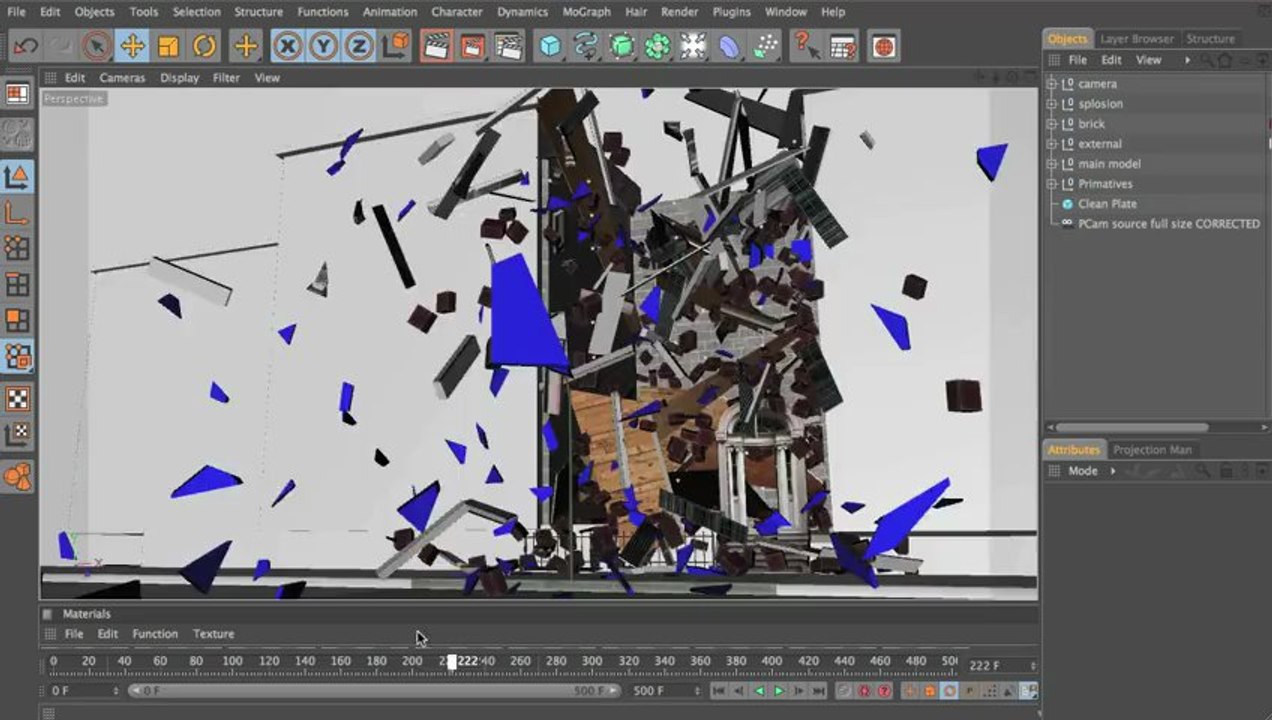Open the blue deformer icon
The width and height of the screenshot is (1272, 720).
pyautogui.click(x=729, y=45)
